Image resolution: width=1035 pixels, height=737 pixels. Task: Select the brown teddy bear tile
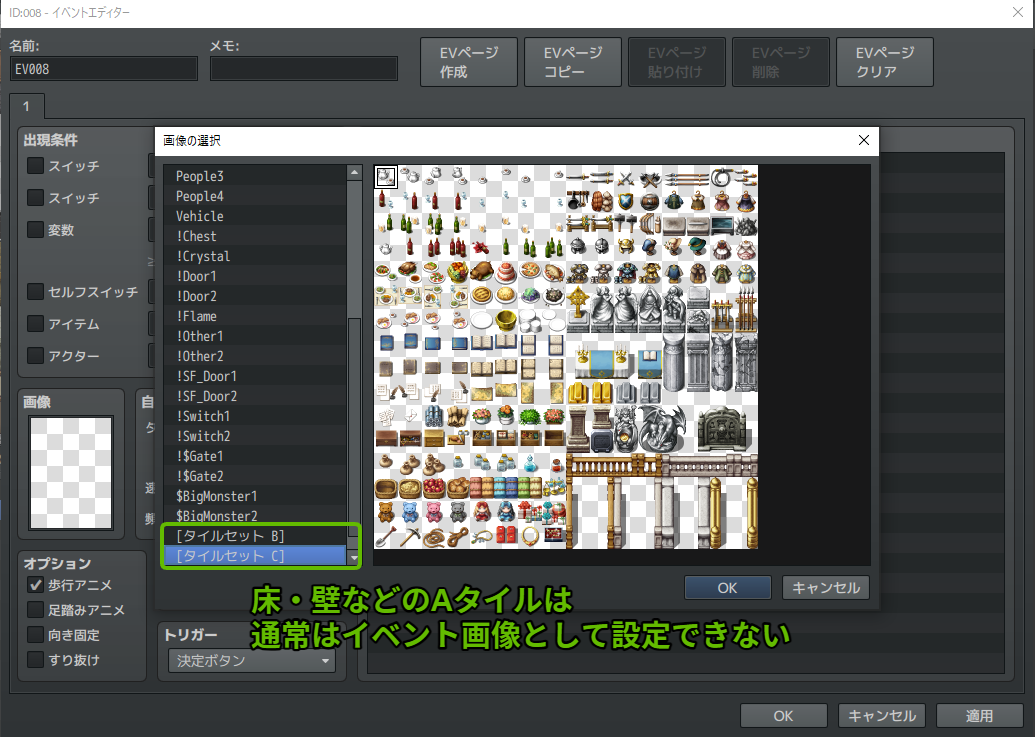(385, 512)
